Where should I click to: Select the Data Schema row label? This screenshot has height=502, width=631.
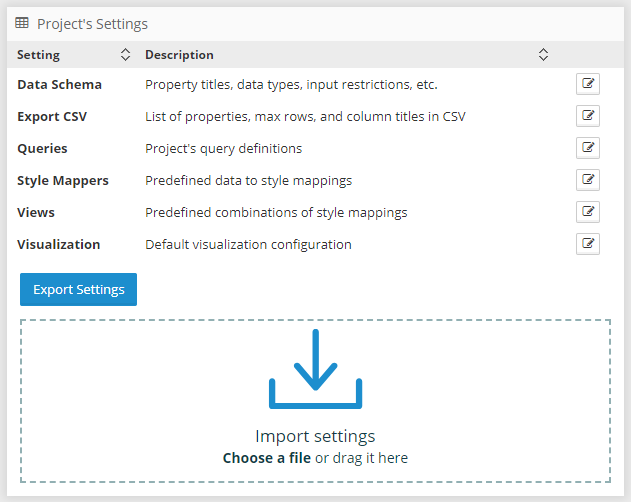pos(59,85)
